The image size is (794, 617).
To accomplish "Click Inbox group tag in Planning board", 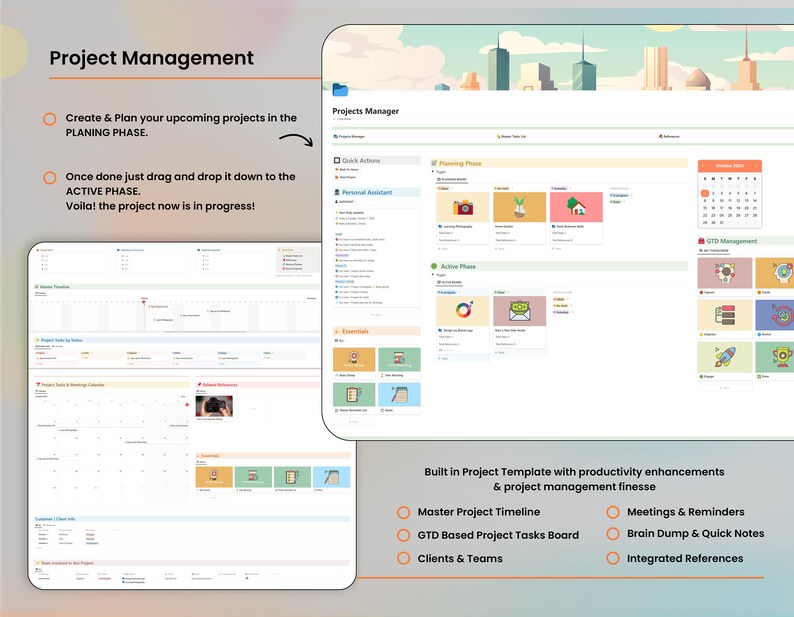I will click(x=444, y=188).
